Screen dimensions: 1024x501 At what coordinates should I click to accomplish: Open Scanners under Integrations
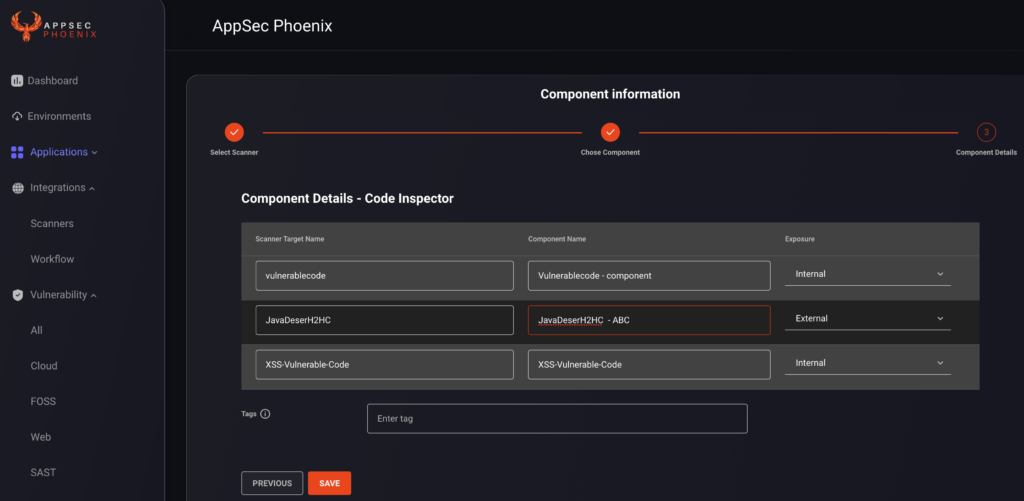point(52,223)
